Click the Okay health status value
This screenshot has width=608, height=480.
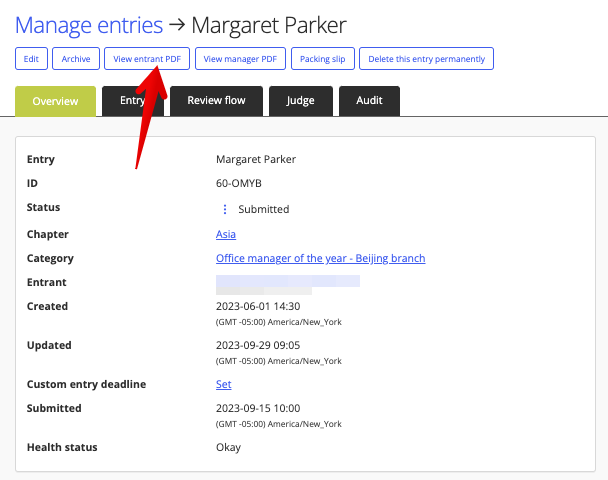[x=228, y=447]
